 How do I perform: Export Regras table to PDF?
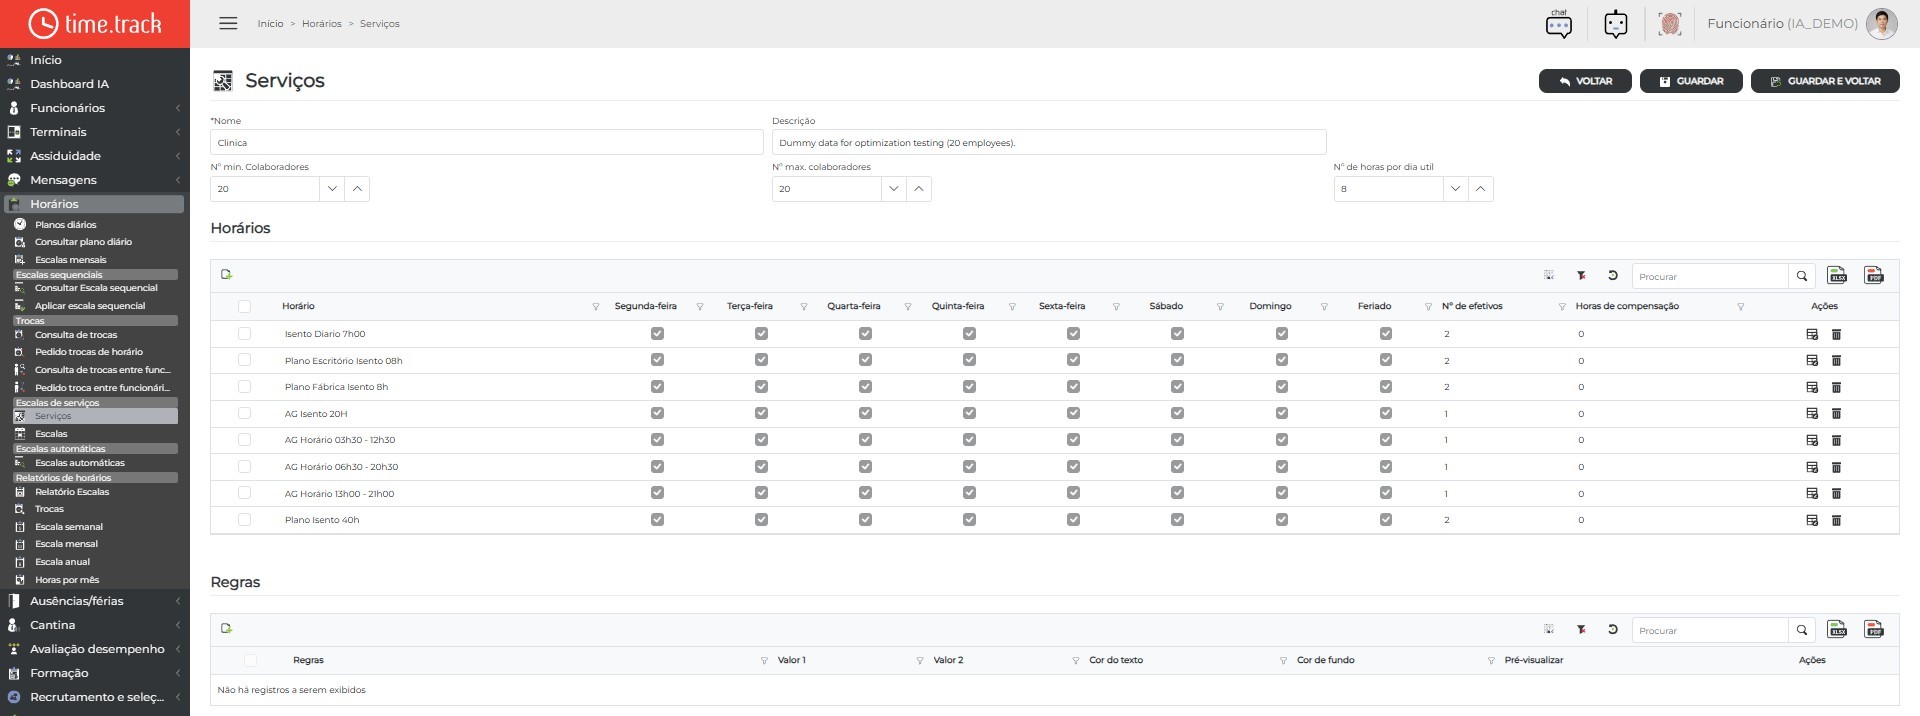tap(1874, 629)
